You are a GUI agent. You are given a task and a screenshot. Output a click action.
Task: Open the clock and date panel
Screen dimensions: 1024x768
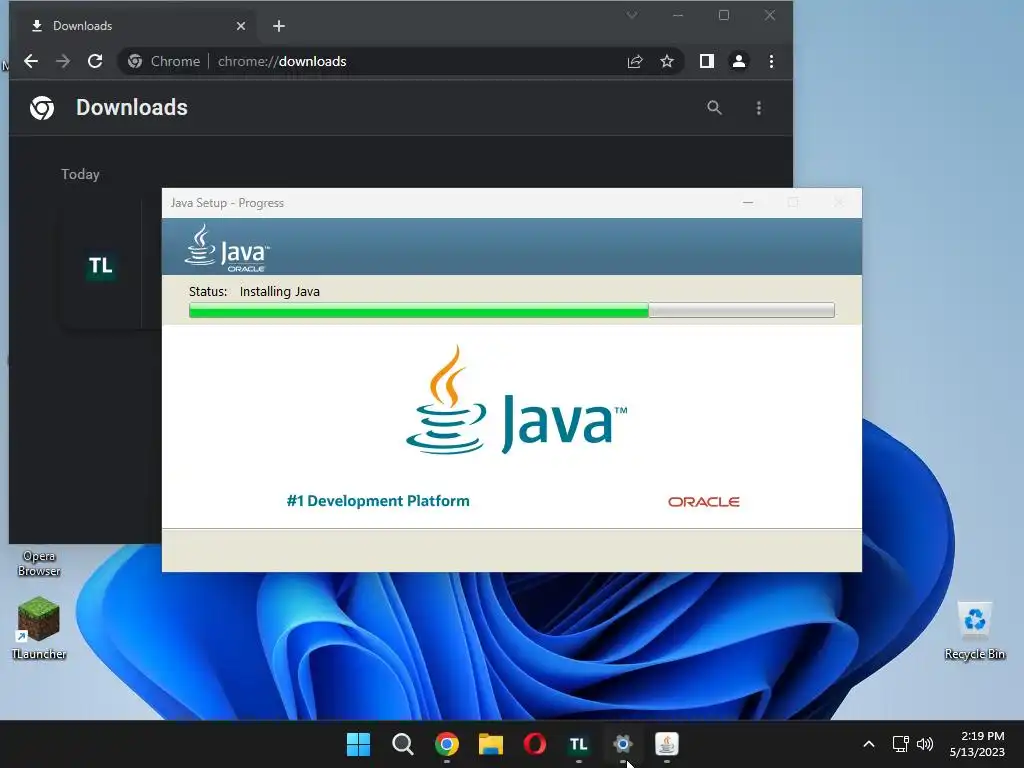(x=978, y=744)
